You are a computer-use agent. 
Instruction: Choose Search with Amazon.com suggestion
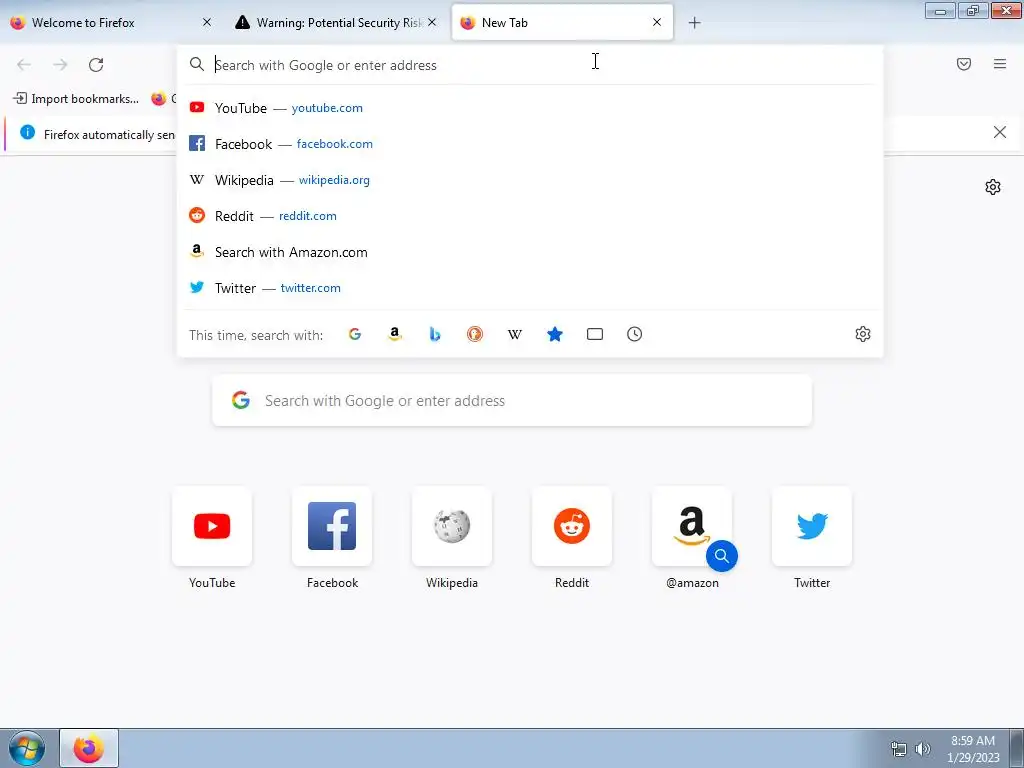coord(530,252)
